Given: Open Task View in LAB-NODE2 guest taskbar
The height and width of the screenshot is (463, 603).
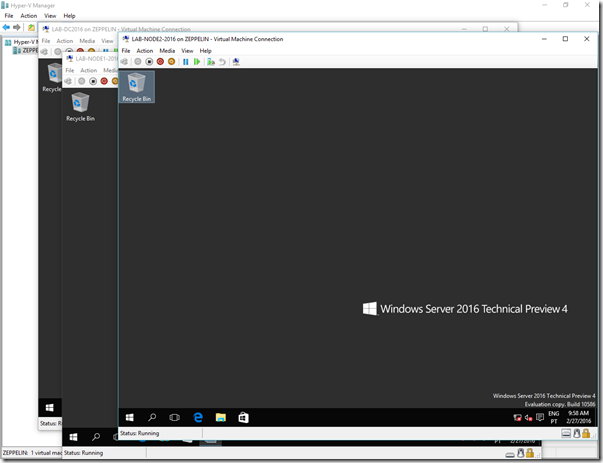Looking at the screenshot, I should pyautogui.click(x=175, y=417).
